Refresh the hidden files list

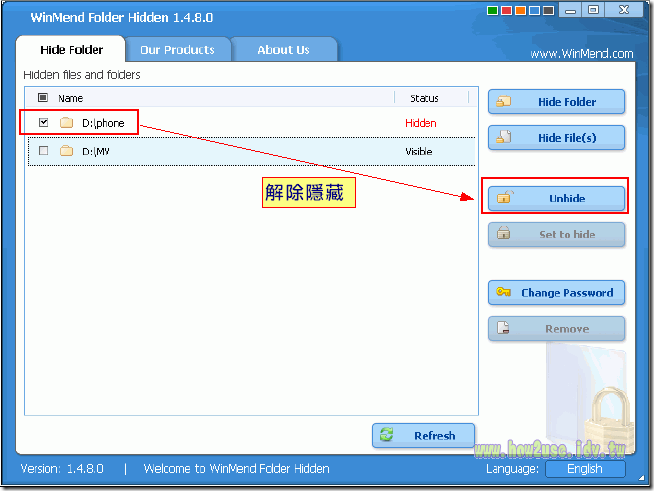point(423,436)
